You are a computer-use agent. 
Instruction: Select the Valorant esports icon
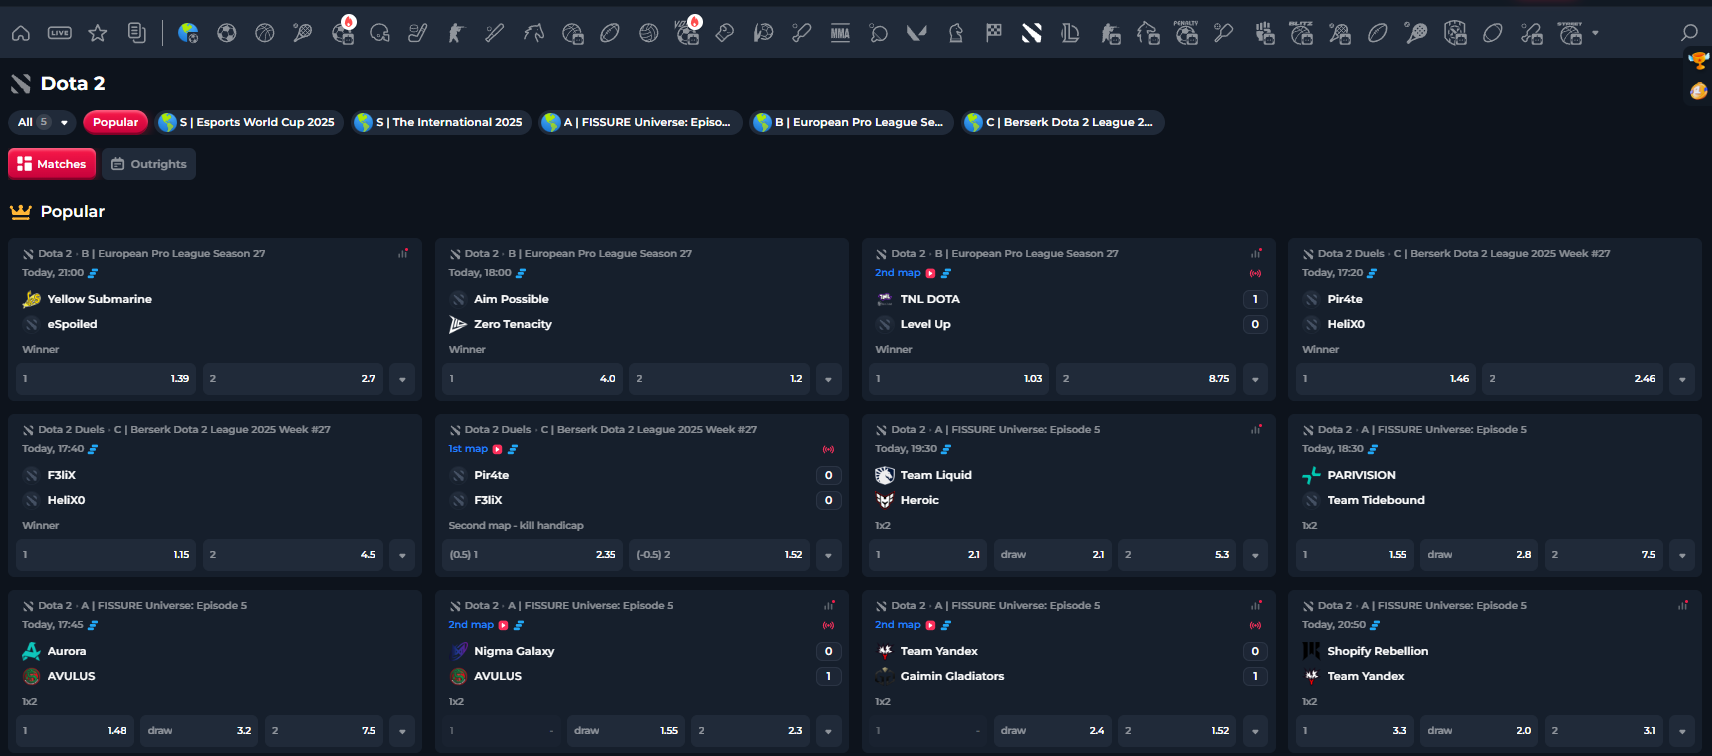pyautogui.click(x=916, y=33)
